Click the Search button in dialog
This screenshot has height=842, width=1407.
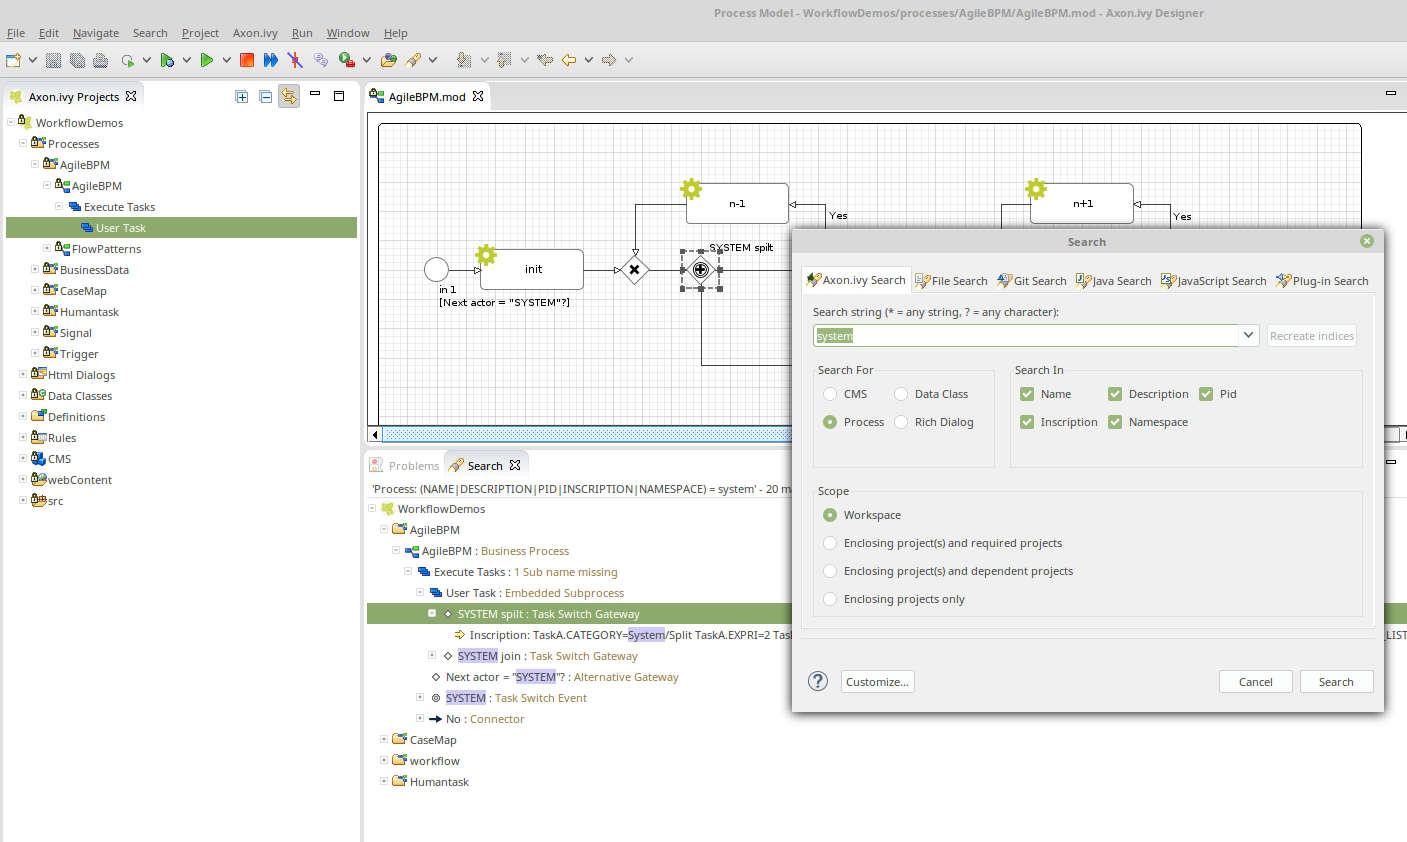pyautogui.click(x=1336, y=682)
